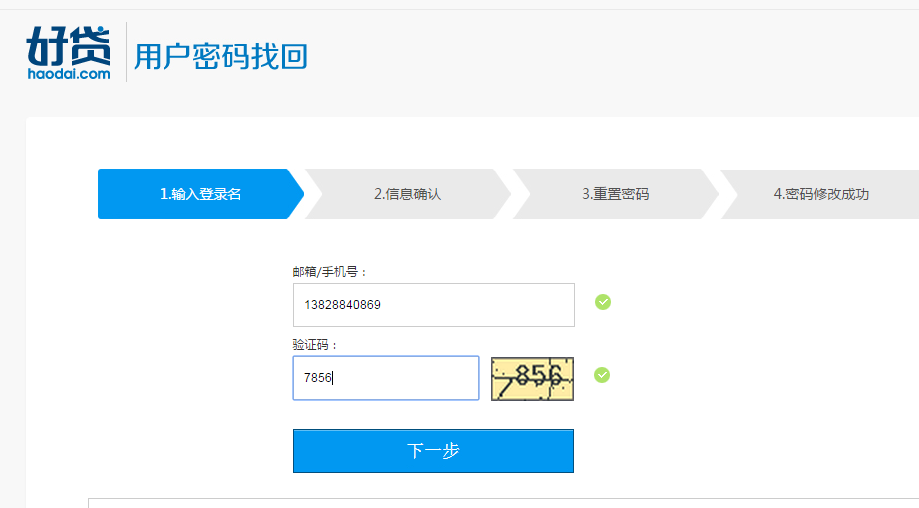Viewport: 919px width, 508px height.
Task: Focus the verification code input showing 7856
Action: tap(386, 378)
